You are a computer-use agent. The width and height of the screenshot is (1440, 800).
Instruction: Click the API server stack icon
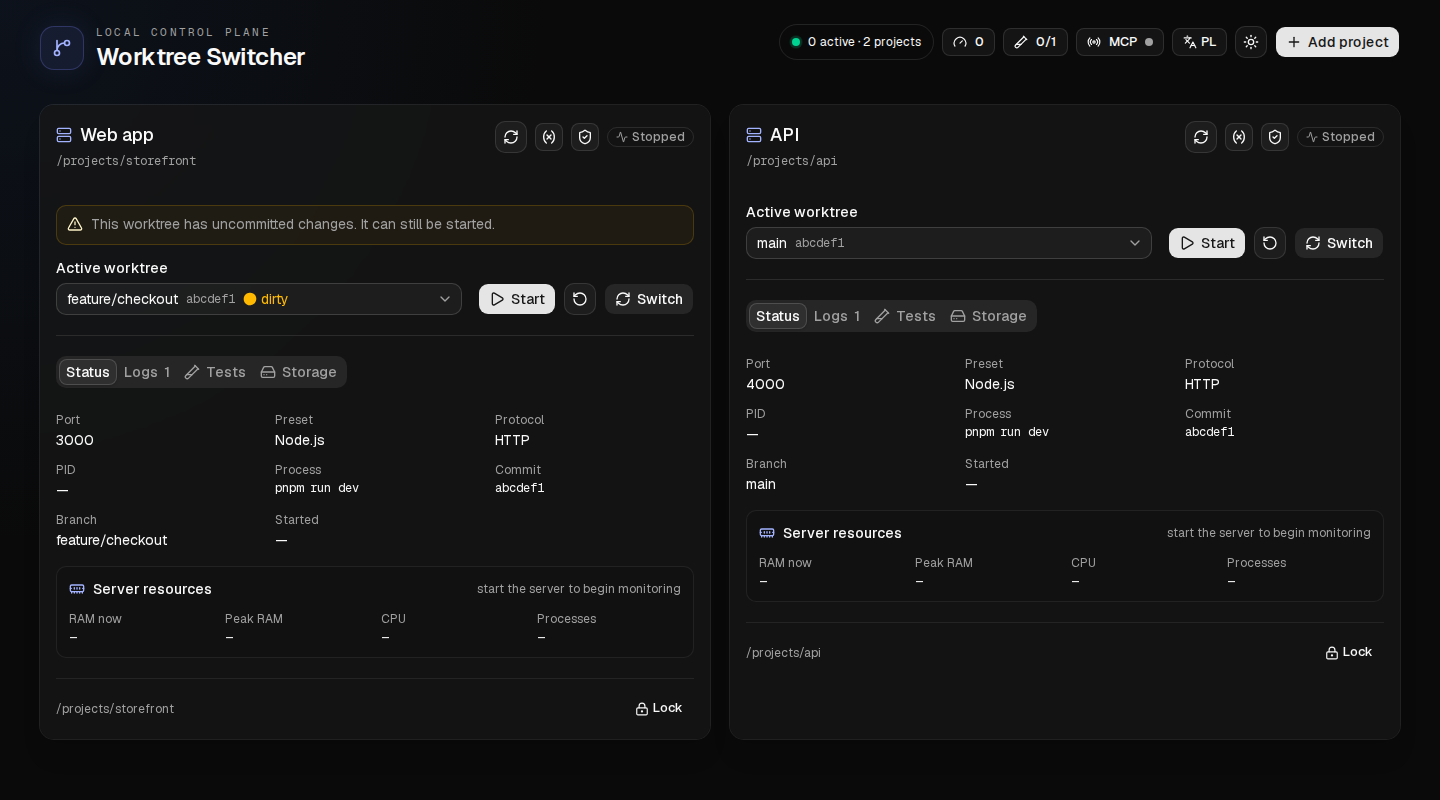pyautogui.click(x=754, y=135)
